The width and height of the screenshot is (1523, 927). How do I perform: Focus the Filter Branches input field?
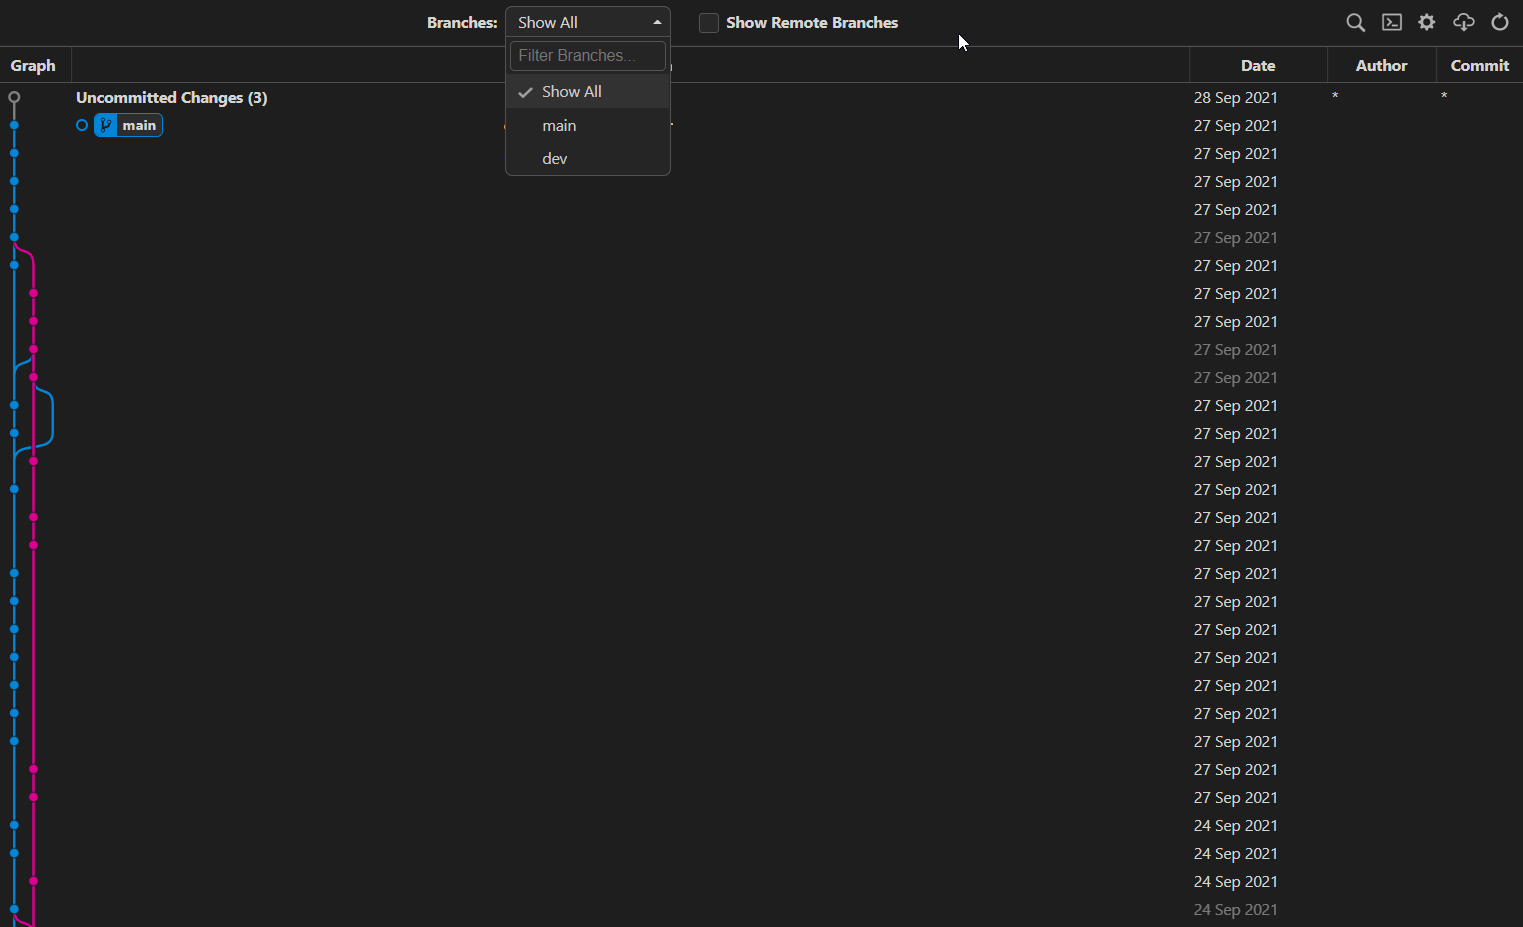[x=588, y=56]
